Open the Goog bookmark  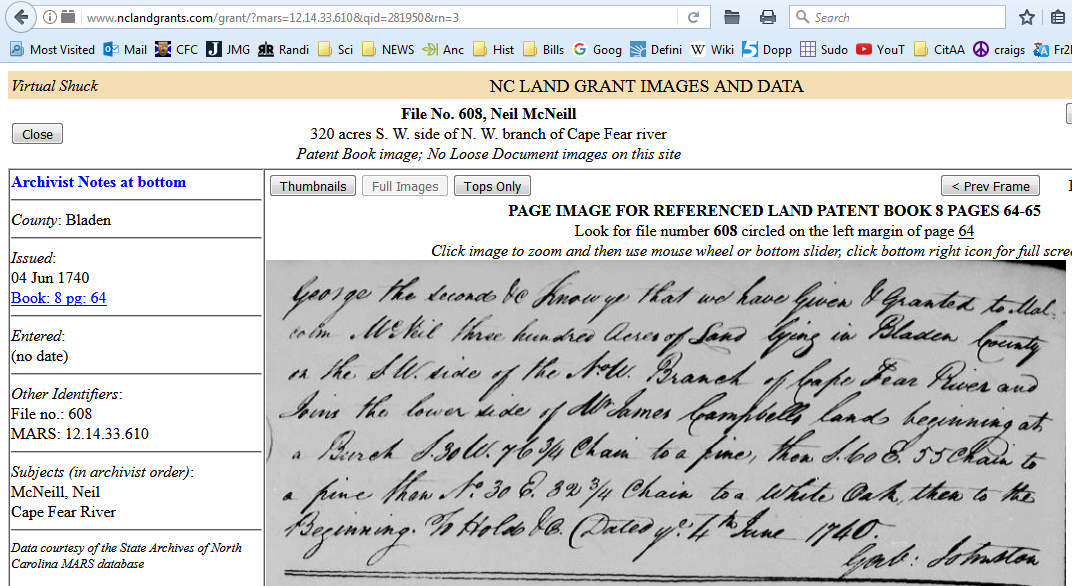click(598, 49)
